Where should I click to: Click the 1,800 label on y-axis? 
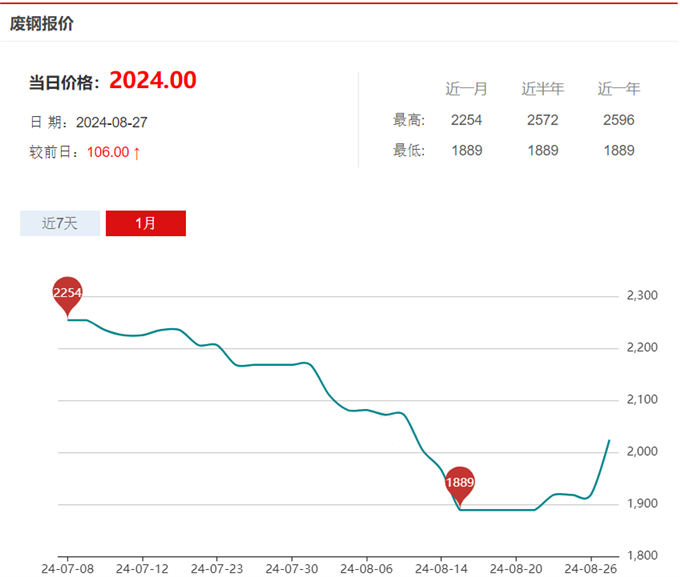641,555
